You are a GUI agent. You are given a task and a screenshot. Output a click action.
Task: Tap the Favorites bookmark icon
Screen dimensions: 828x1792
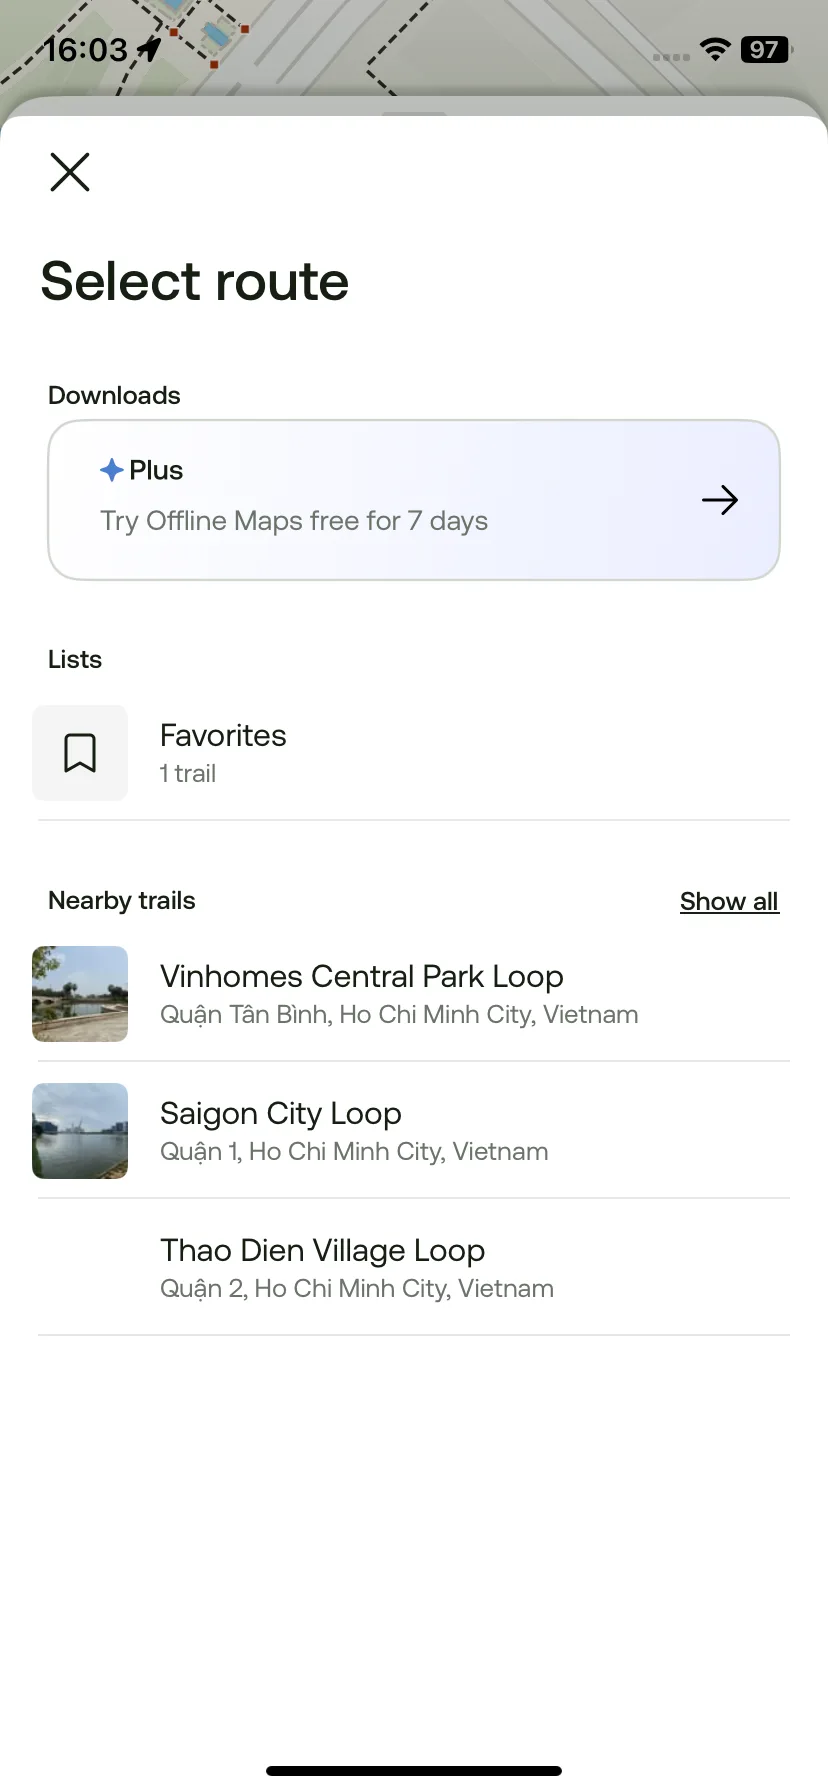pos(80,753)
